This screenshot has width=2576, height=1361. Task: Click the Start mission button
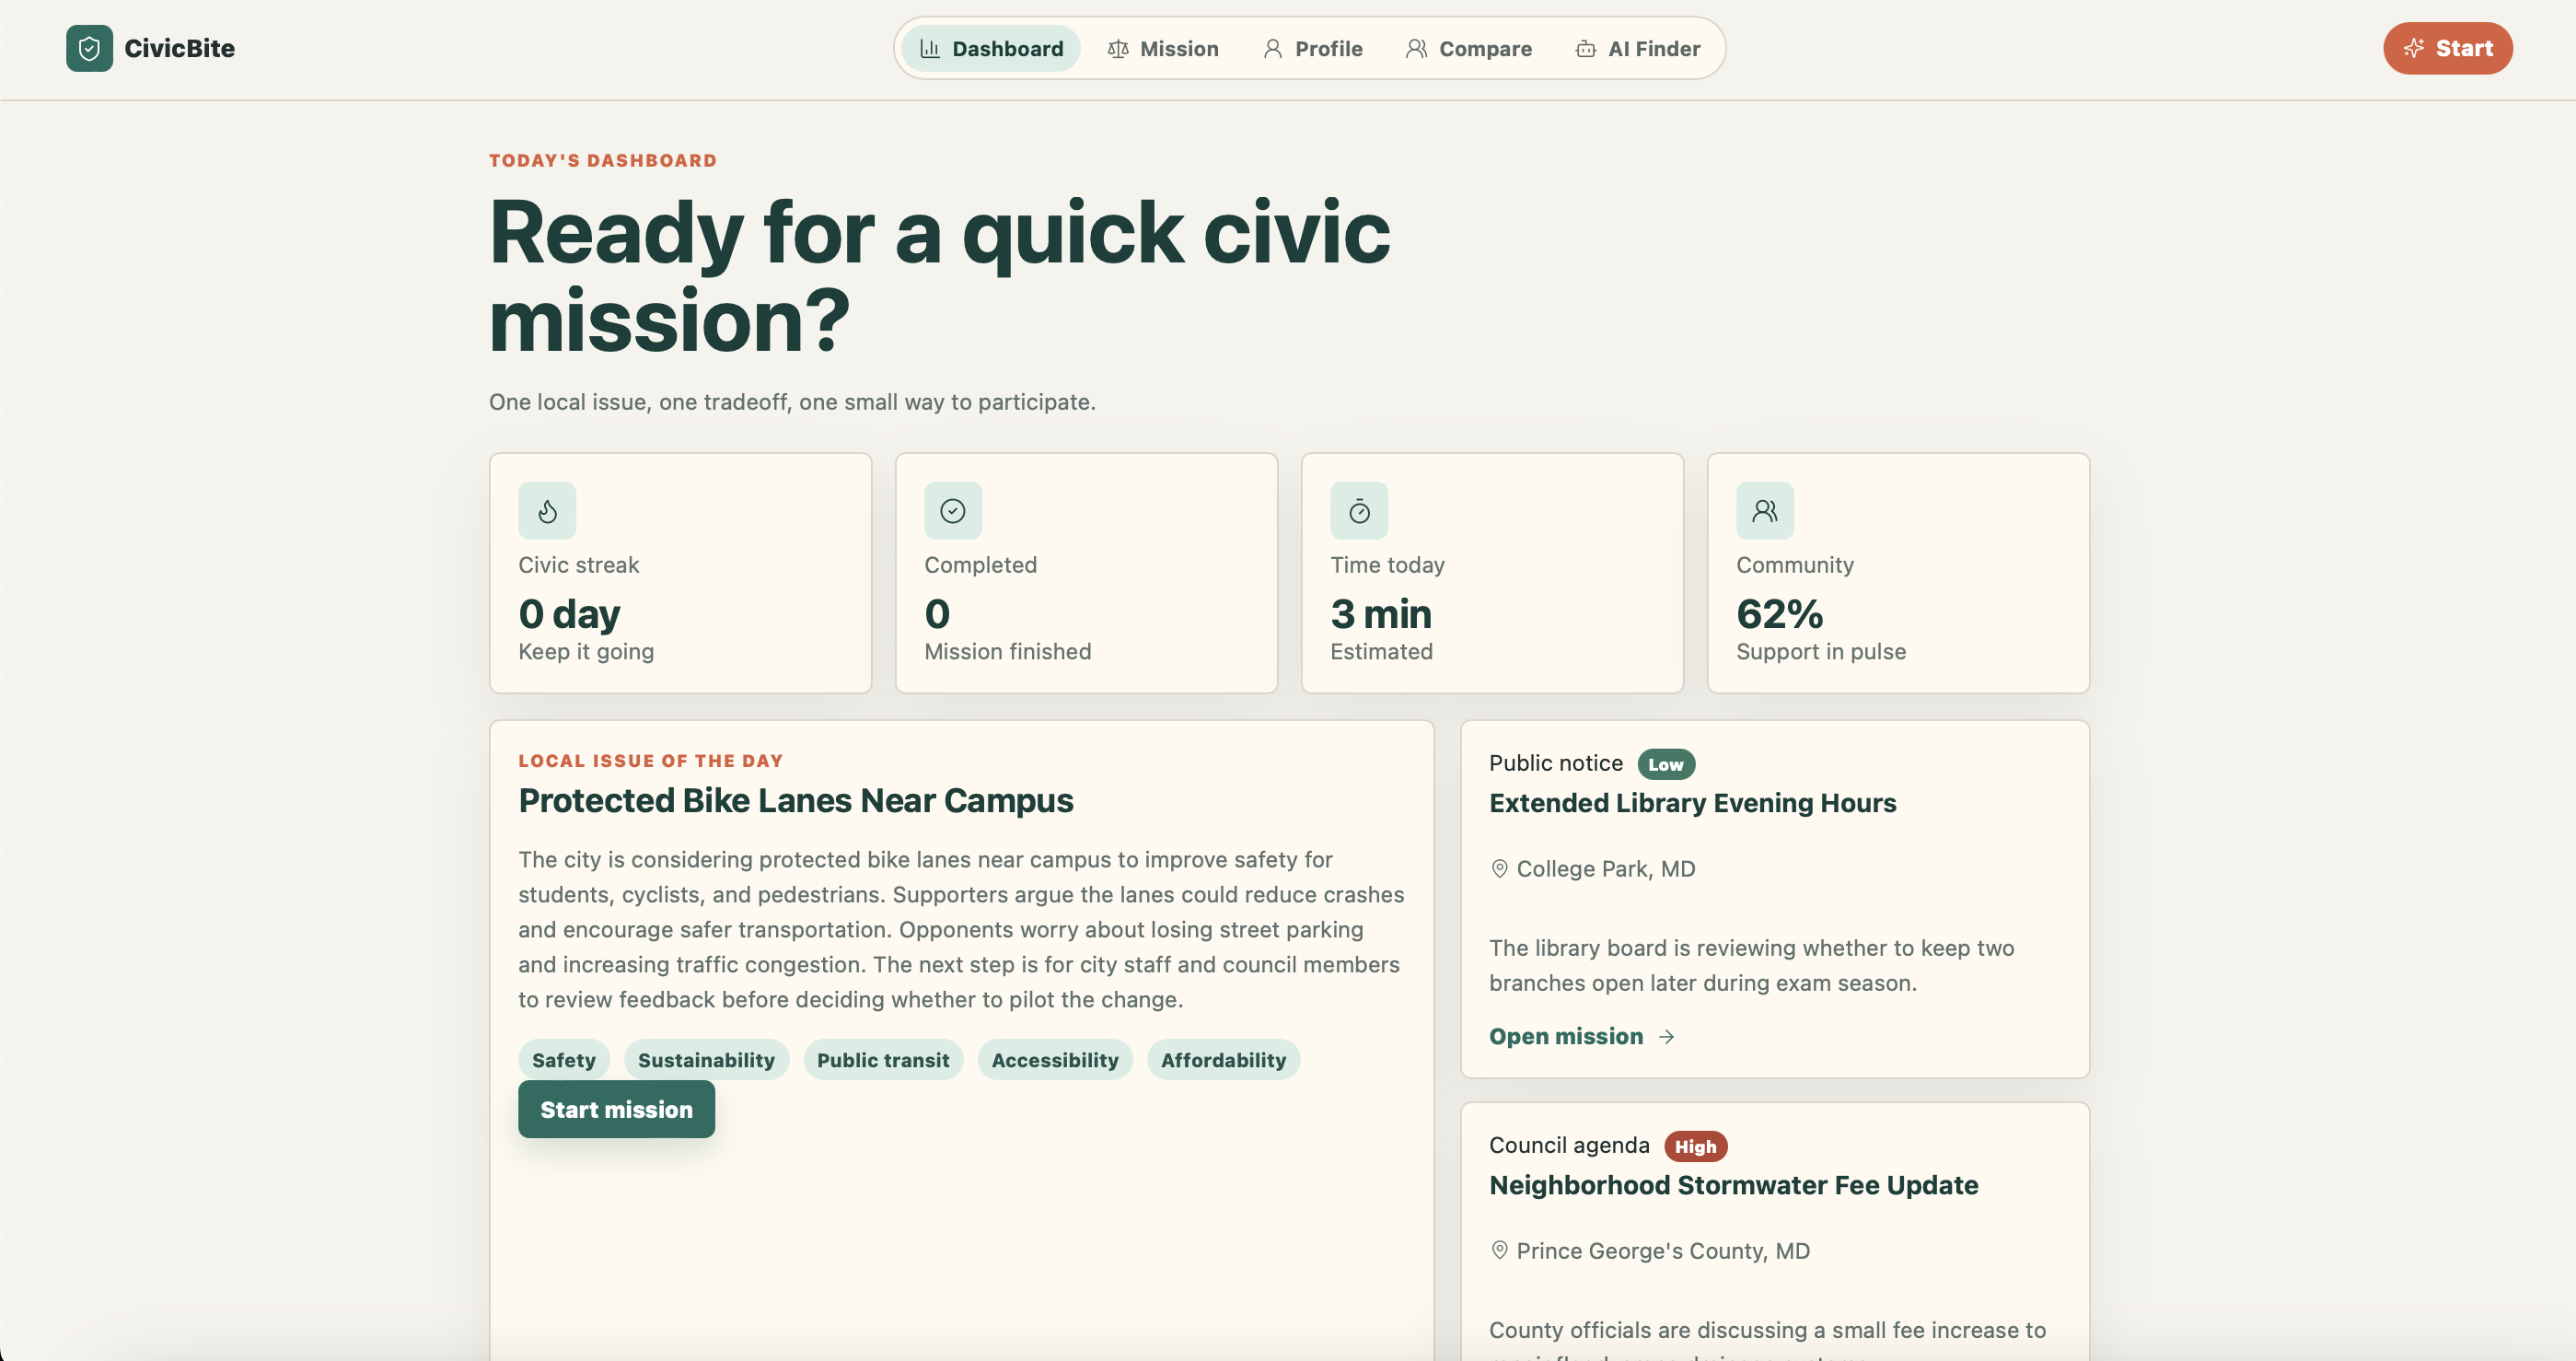(x=616, y=1109)
